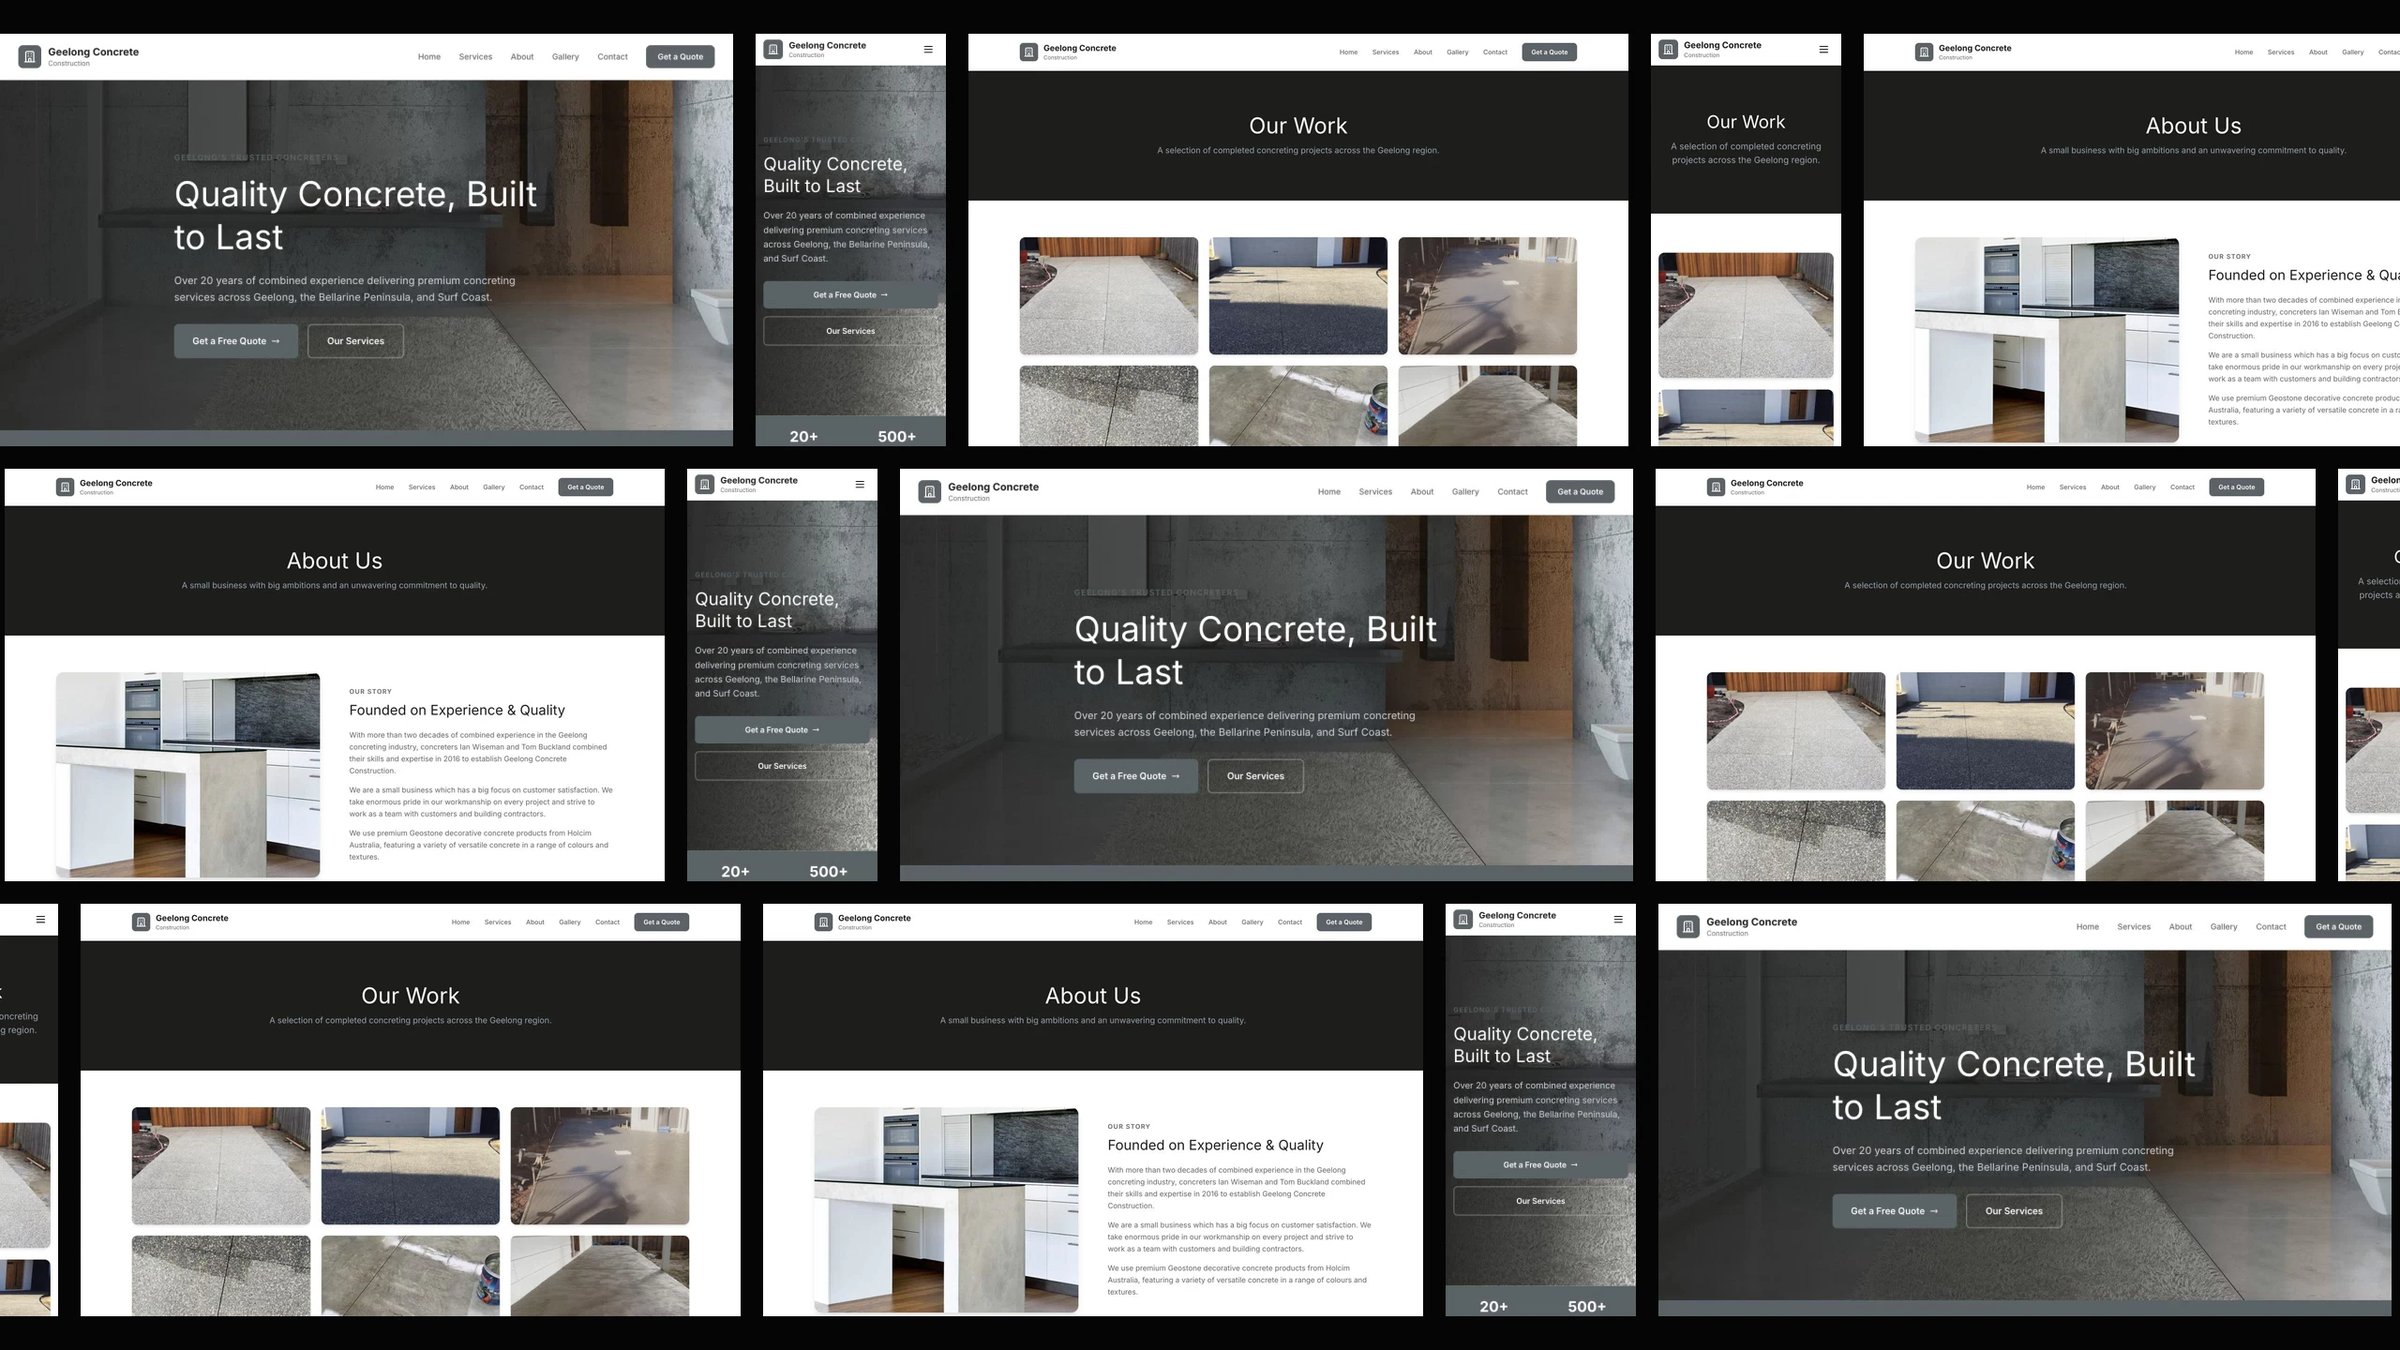Click '20+' stat in bottom-row mobile hero
This screenshot has width=2400, height=1350.
(1493, 1307)
